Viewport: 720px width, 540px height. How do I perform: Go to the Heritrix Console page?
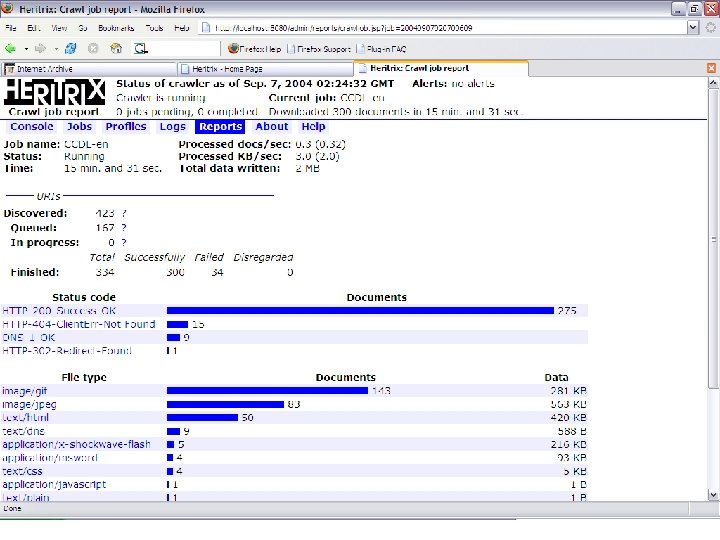tap(32, 127)
